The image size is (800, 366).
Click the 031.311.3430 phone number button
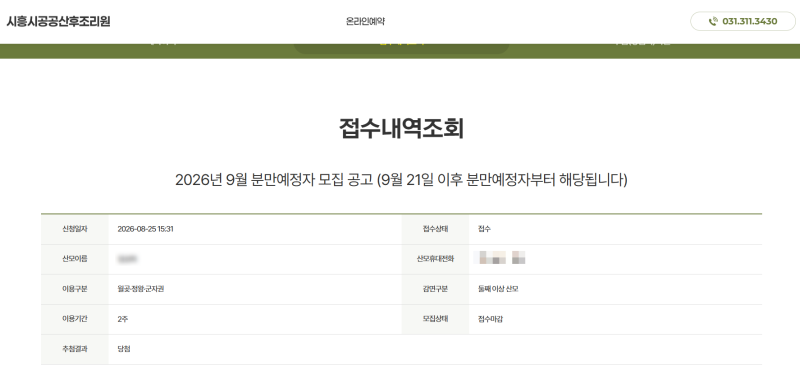743,21
